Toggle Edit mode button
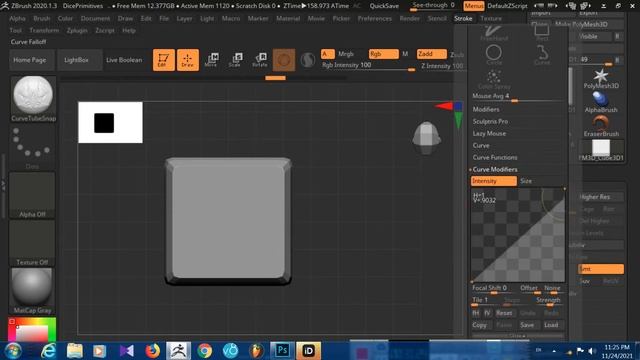640x360 pixels. click(x=164, y=60)
